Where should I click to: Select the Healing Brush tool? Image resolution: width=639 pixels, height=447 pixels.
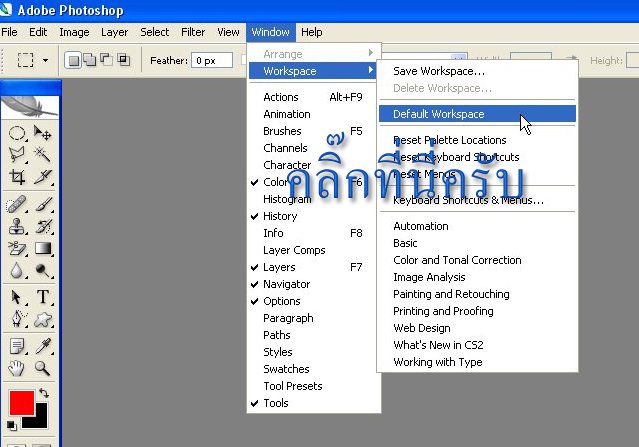coord(17,204)
